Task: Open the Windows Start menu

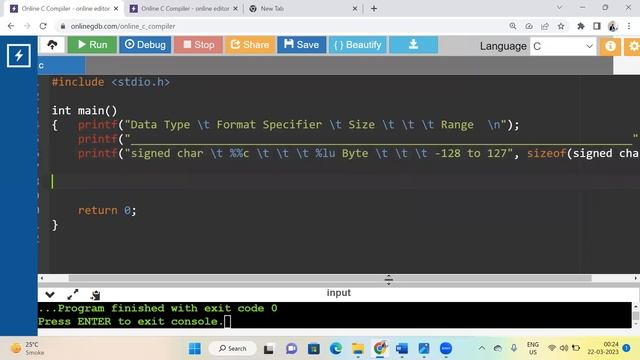Action: pyautogui.click(x=195, y=349)
